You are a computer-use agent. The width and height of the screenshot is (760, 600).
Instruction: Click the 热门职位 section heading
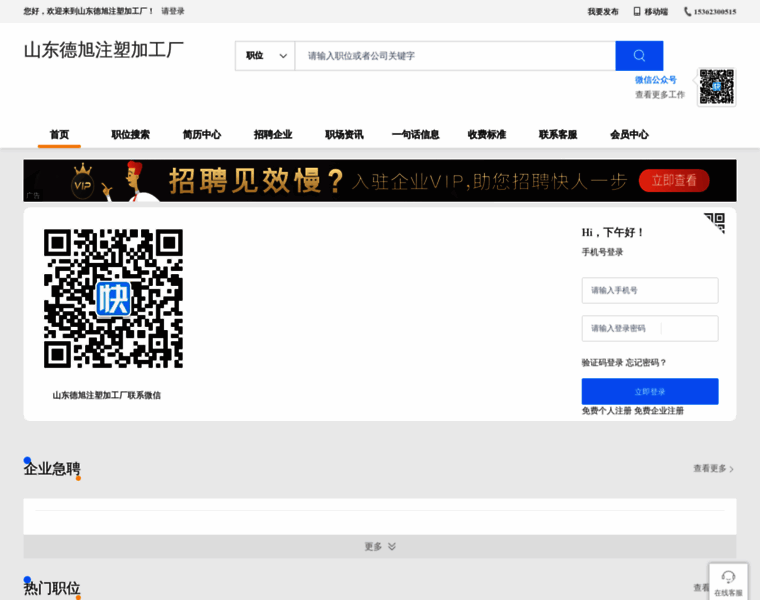tap(52, 588)
